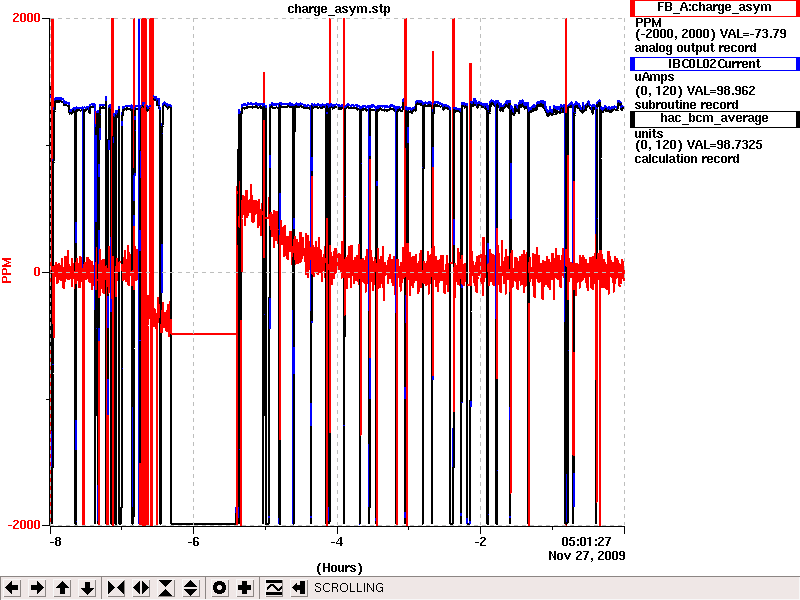Compress the vertical axis (hourglass icon)
This screenshot has width=800, height=600.
(166, 588)
